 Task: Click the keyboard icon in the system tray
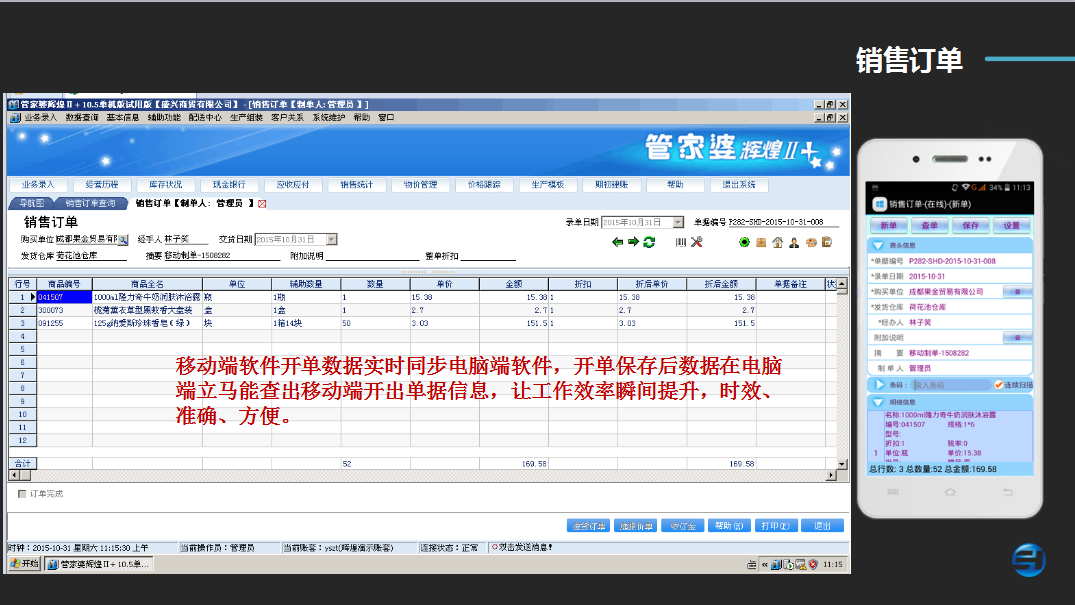click(x=751, y=565)
